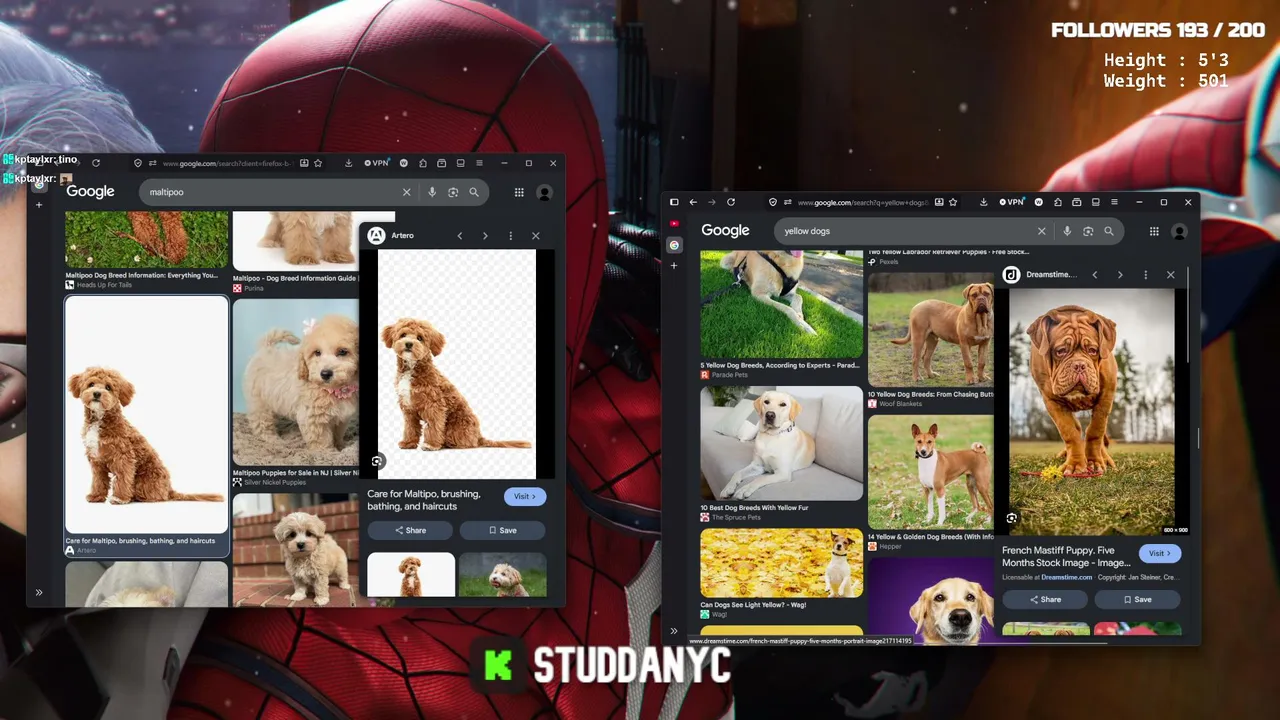Viewport: 1280px width, 720px height.
Task: Open Google apps grid in the maltipoo window
Action: point(519,192)
